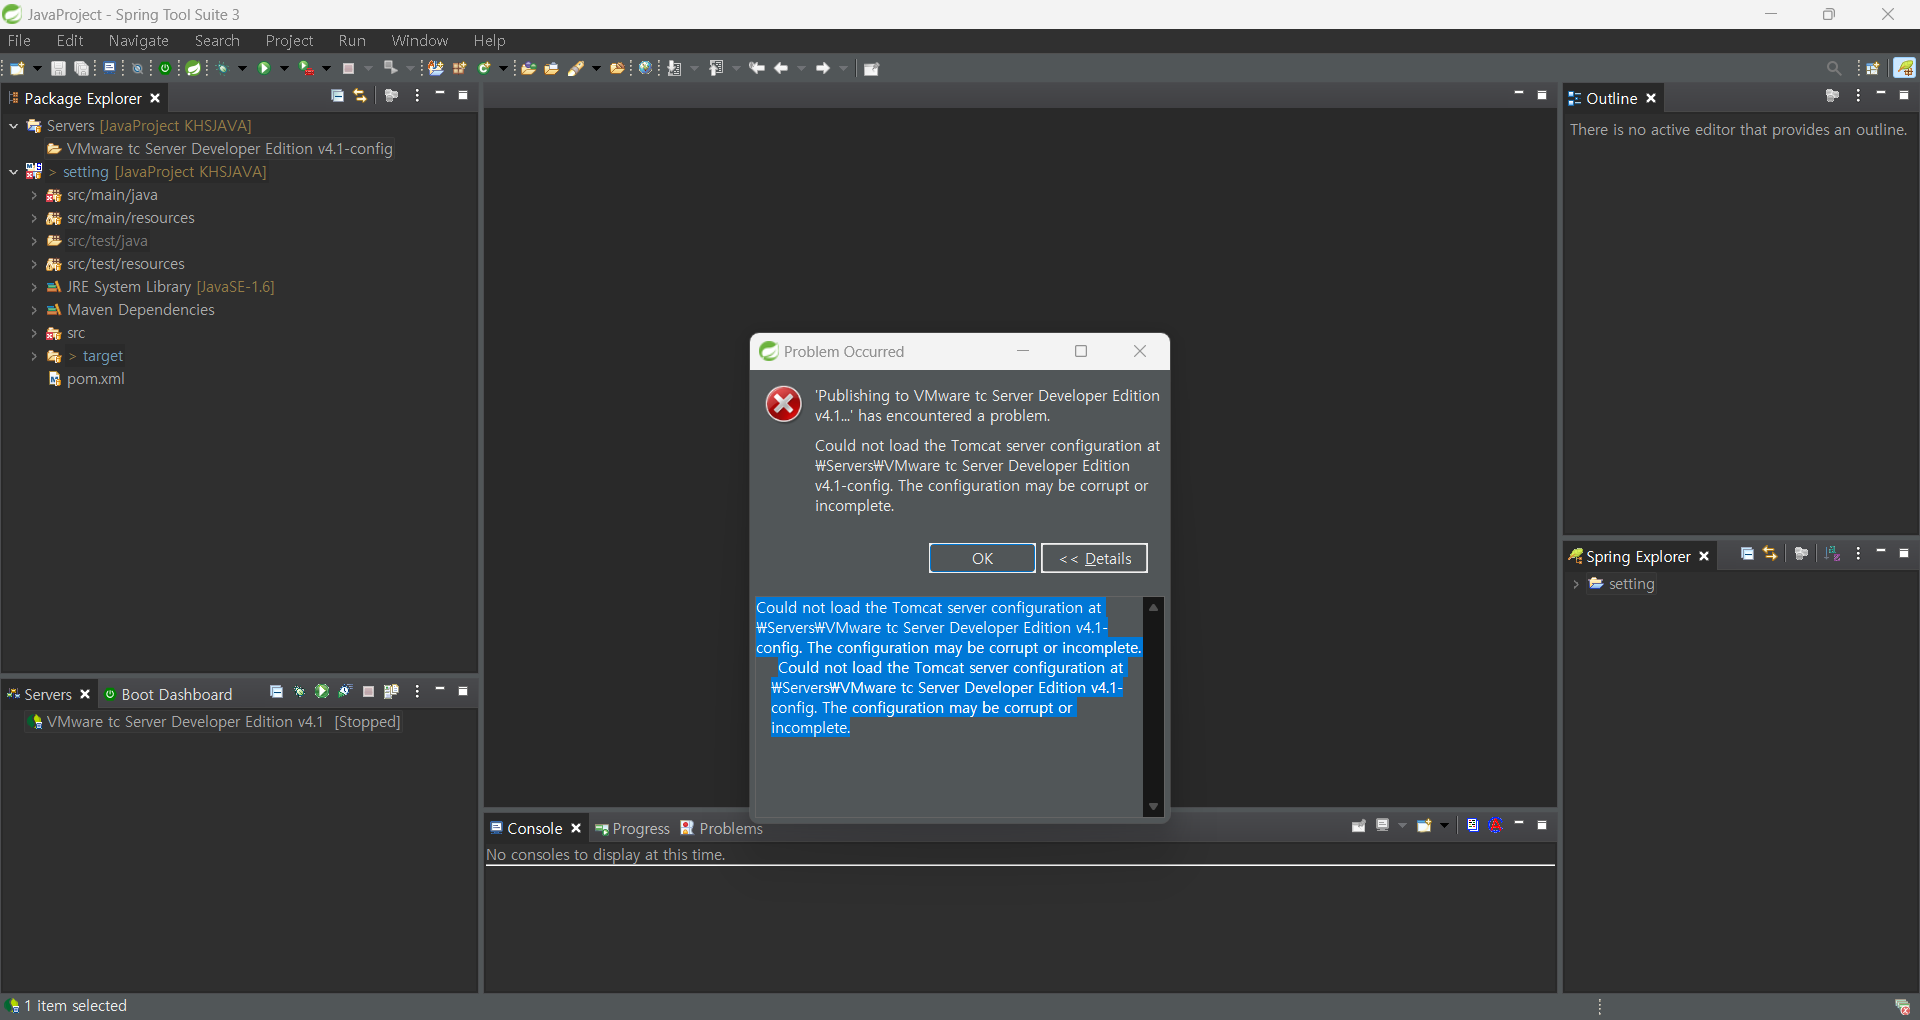
Task: Click the Pin Console icon
Action: coord(1359,826)
